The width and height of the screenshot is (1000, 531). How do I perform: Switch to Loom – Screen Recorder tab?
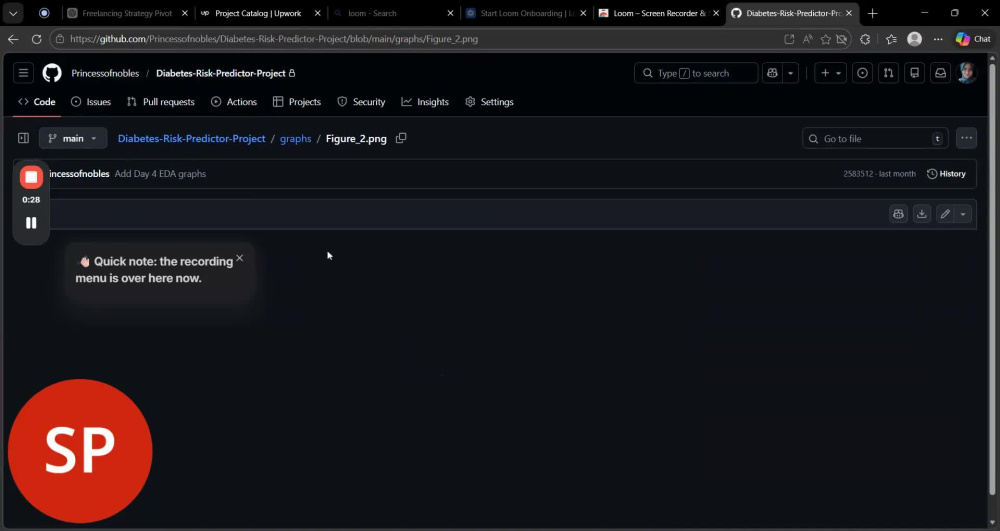click(657, 13)
